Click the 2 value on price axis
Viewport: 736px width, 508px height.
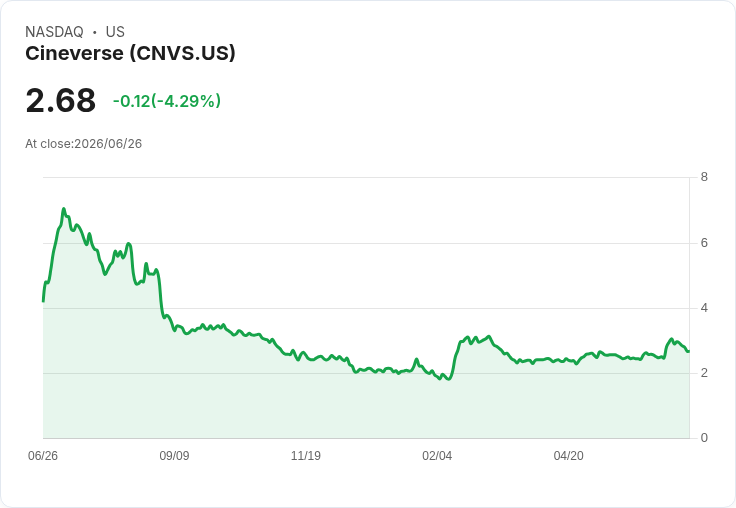point(704,373)
